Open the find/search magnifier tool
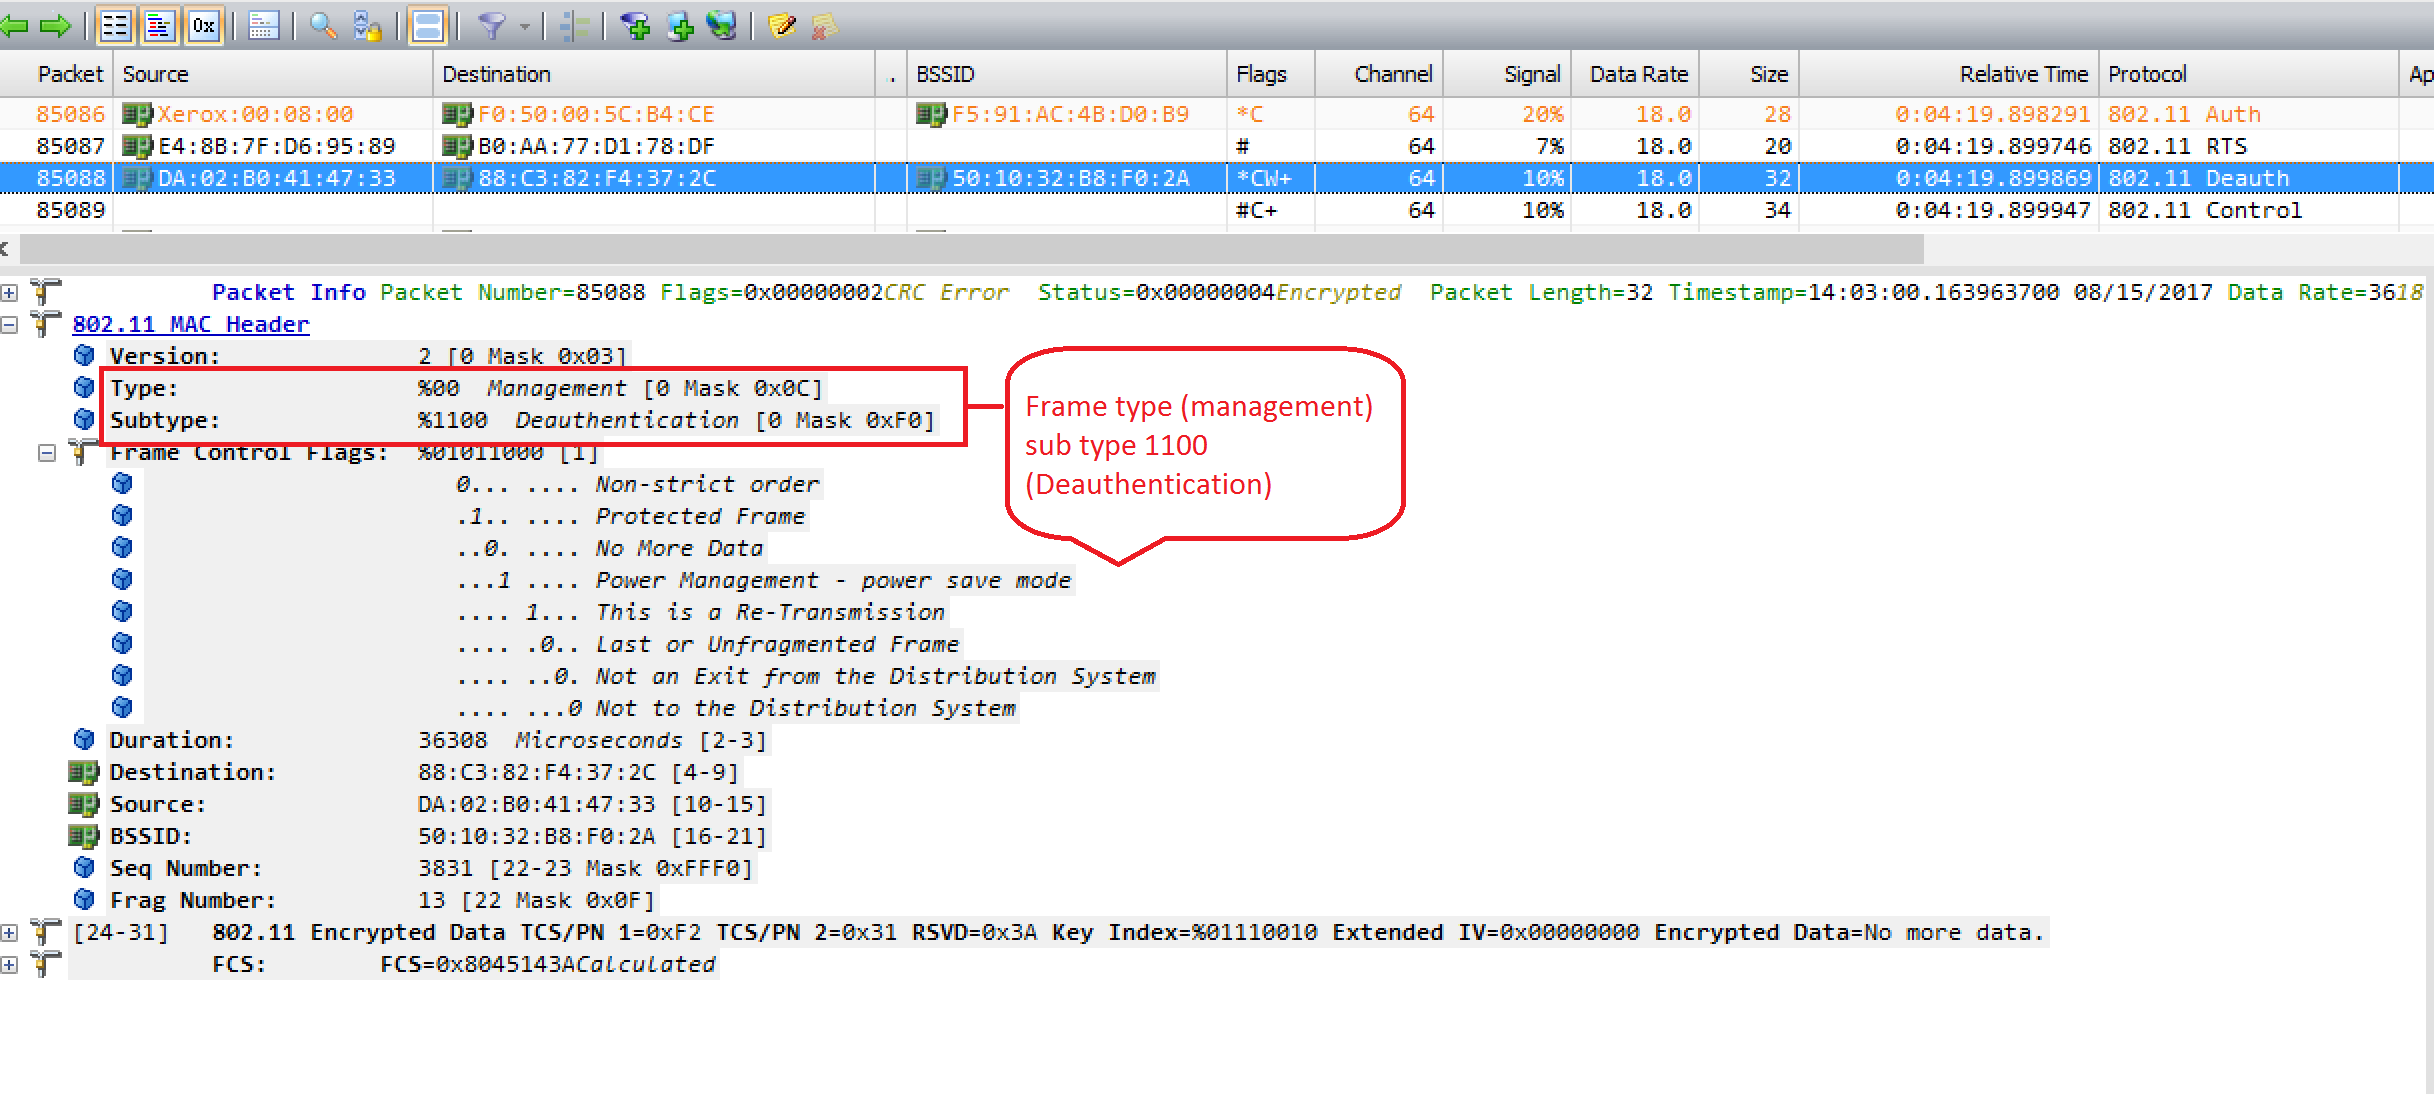2434x1094 pixels. pos(322,26)
